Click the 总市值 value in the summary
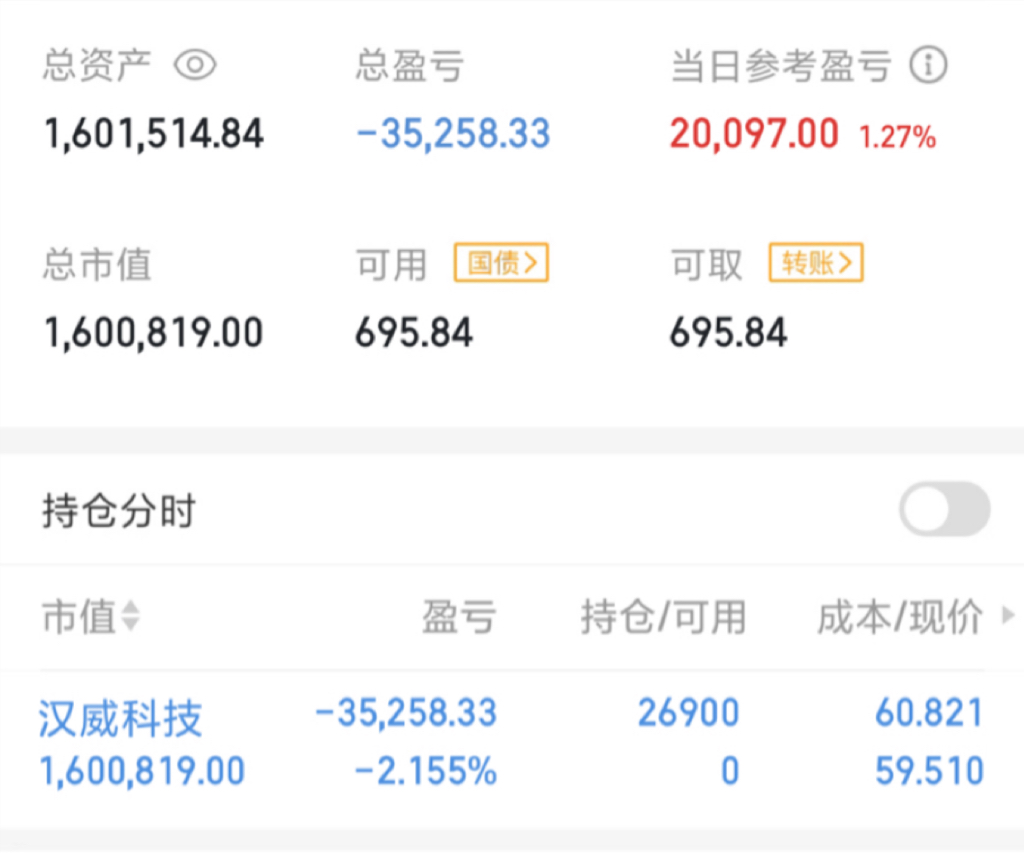This screenshot has height=853, width=1024. [154, 333]
